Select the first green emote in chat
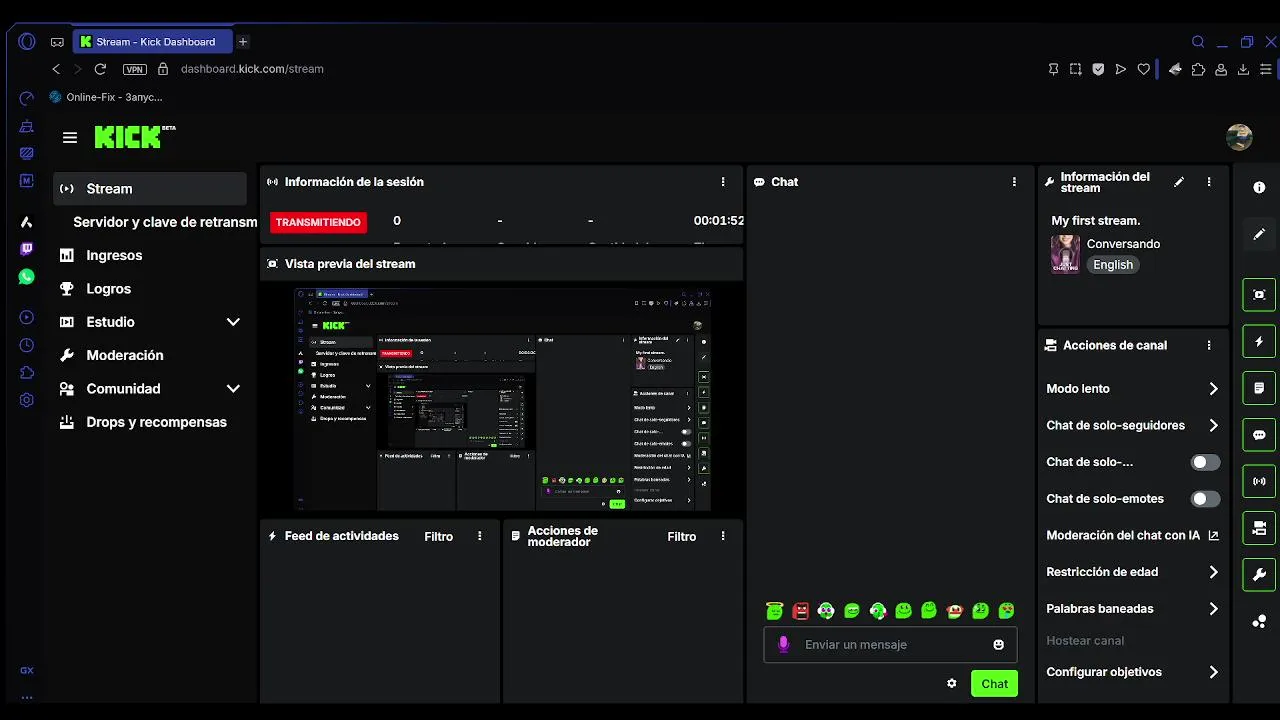1280x720 pixels. (774, 610)
